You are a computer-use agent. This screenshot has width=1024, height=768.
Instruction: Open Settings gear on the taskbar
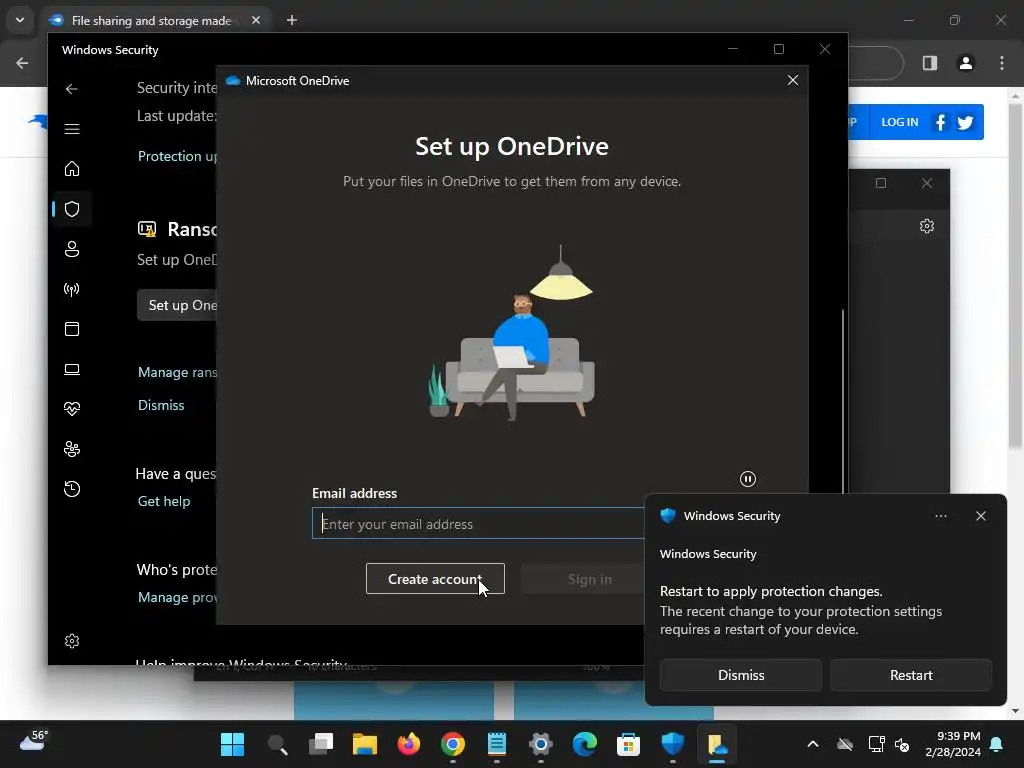(541, 744)
